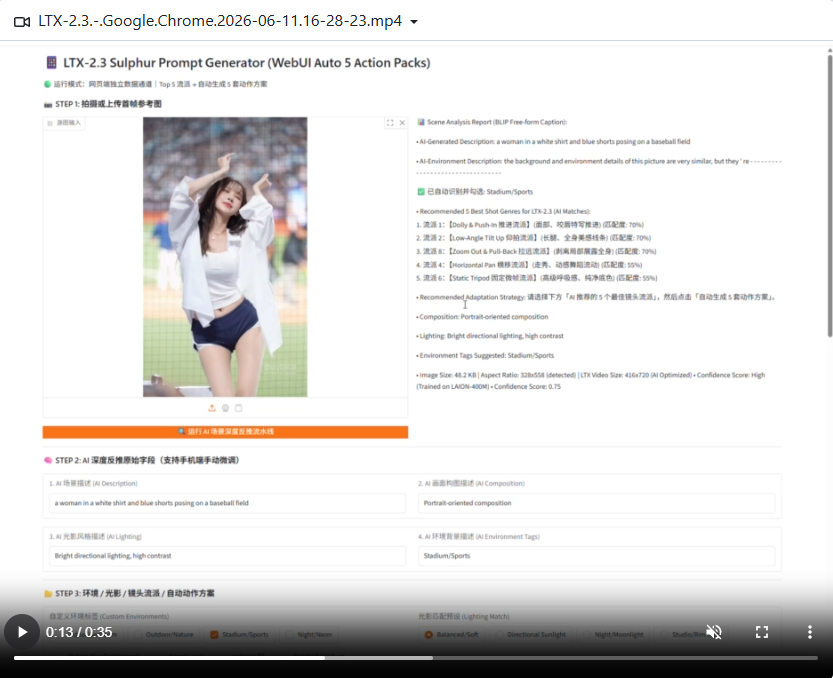Click the video progress bar
Viewport: 833px width, 678px height.
click(415, 658)
